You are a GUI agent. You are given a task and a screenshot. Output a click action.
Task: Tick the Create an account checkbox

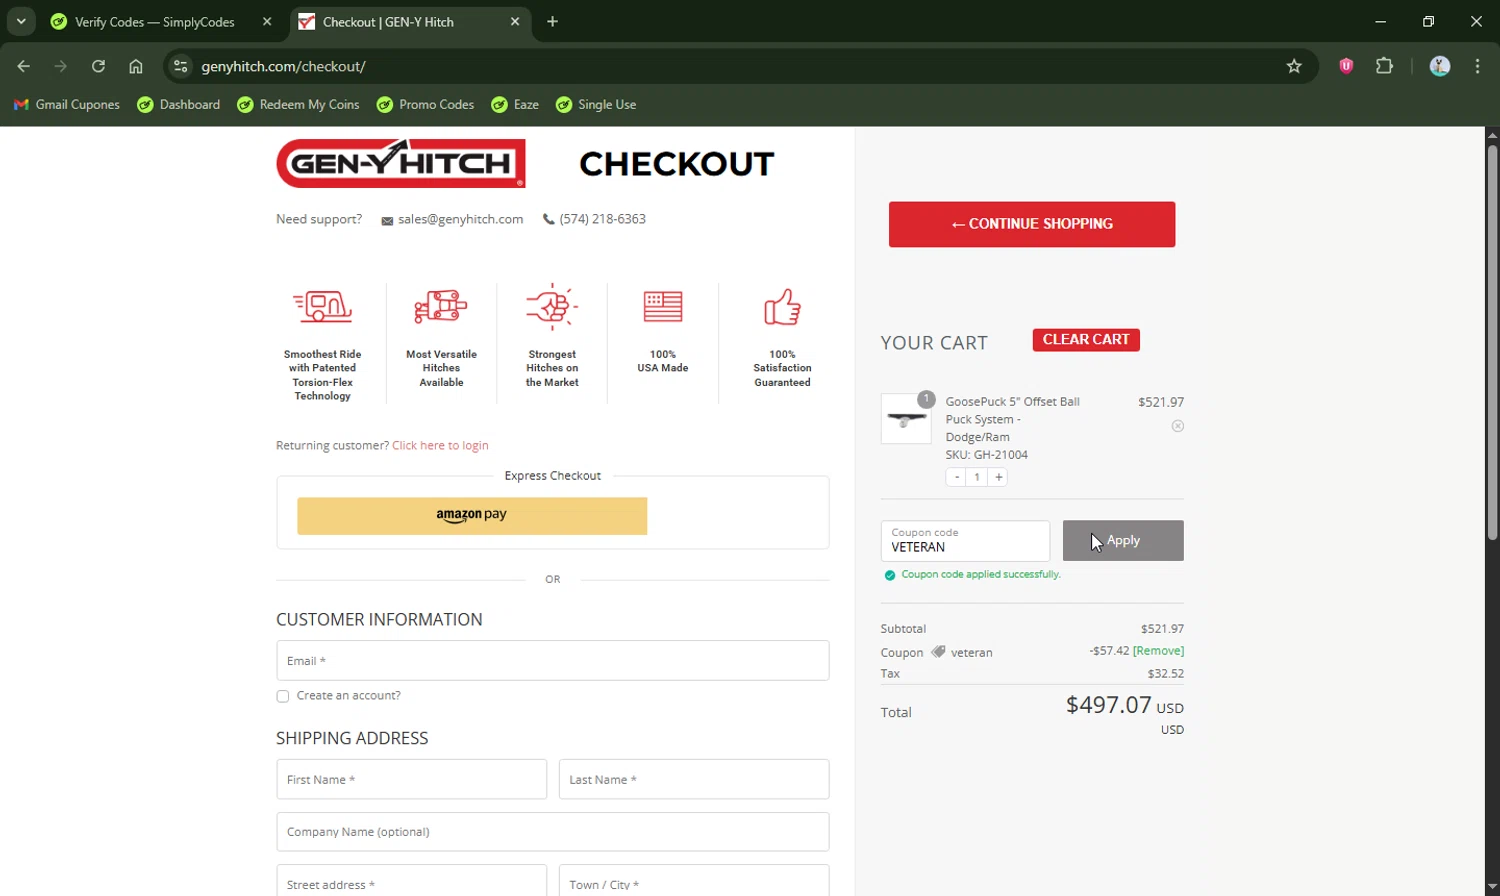283,696
